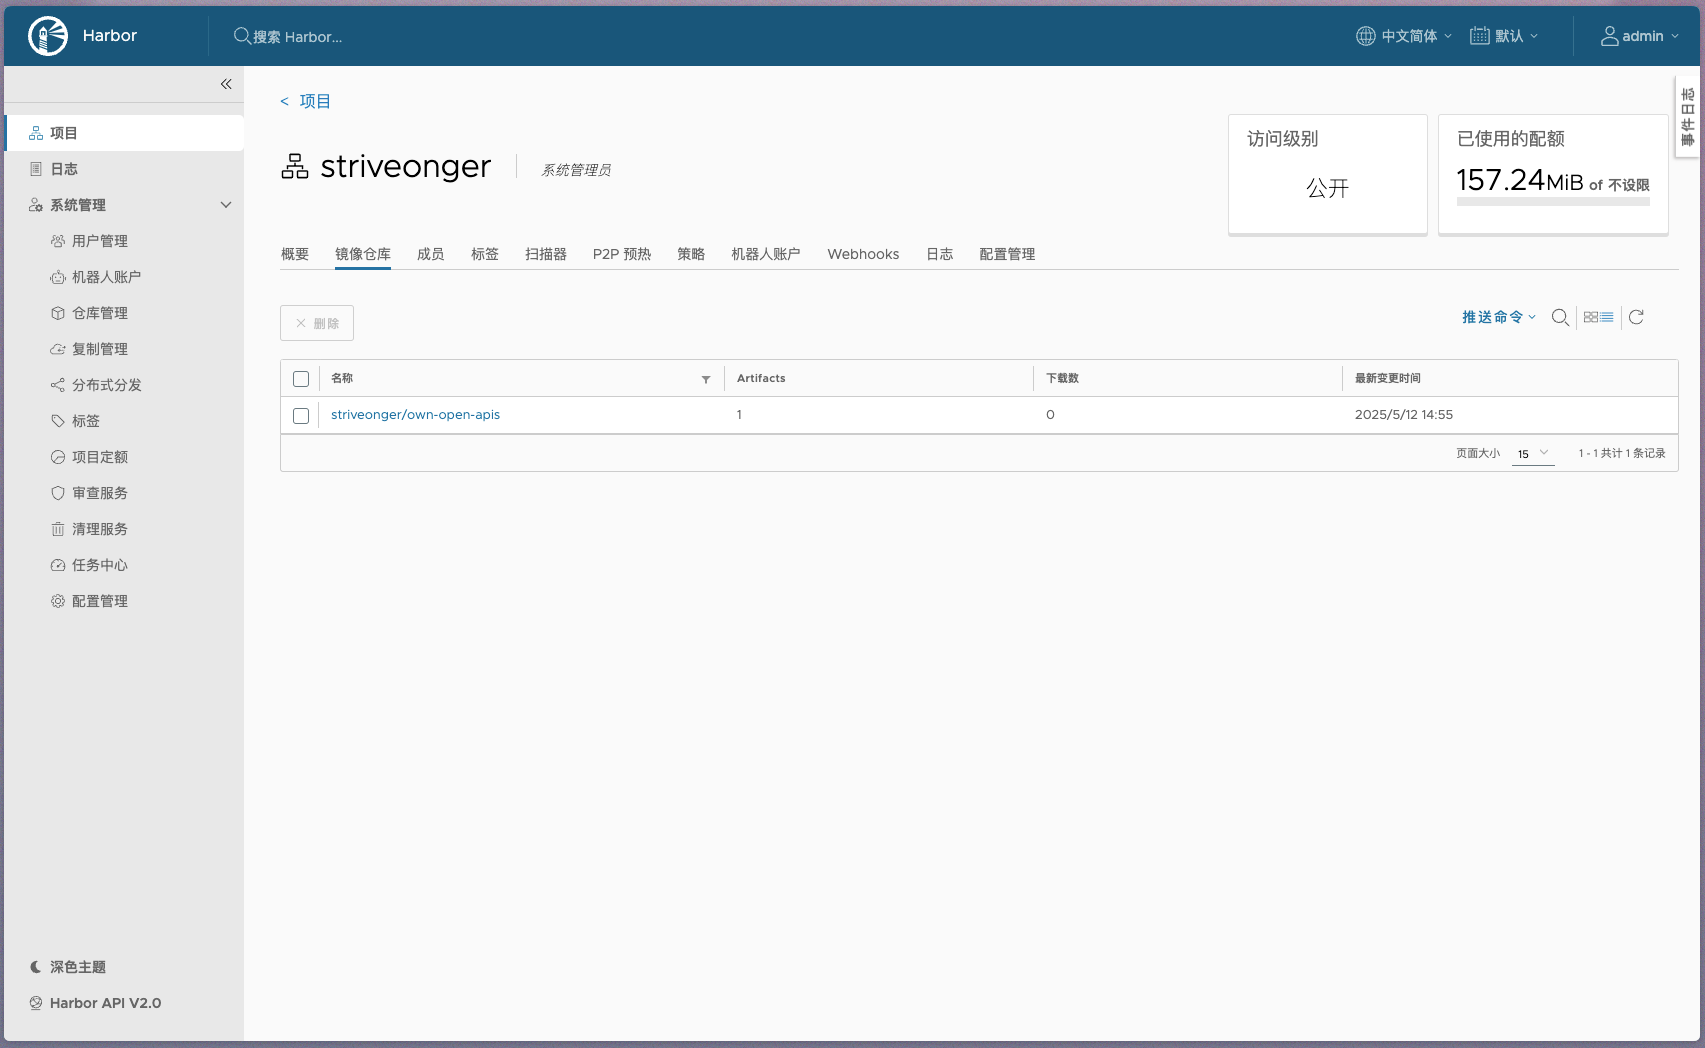Open the project 日志 tab
Screen dimensions: 1705x1048
[940, 254]
